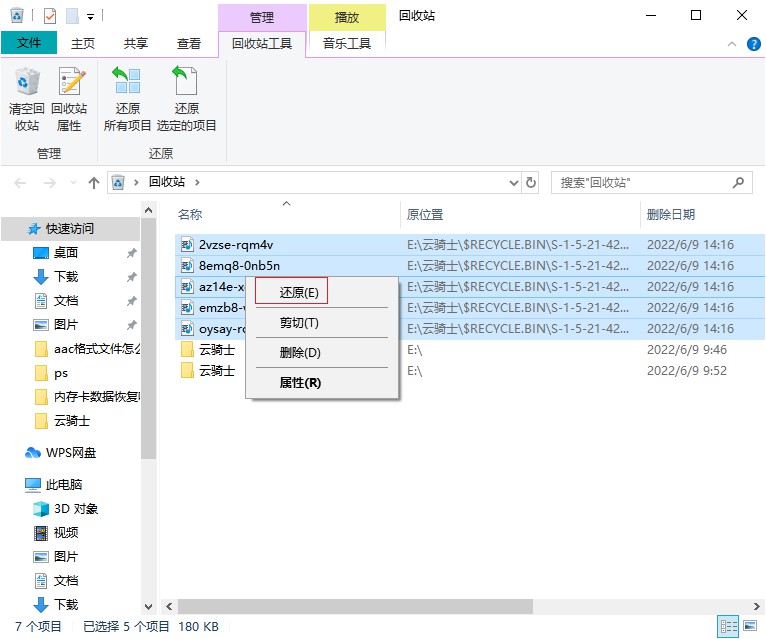Click sidebar scrollbar up arrow

149,210
